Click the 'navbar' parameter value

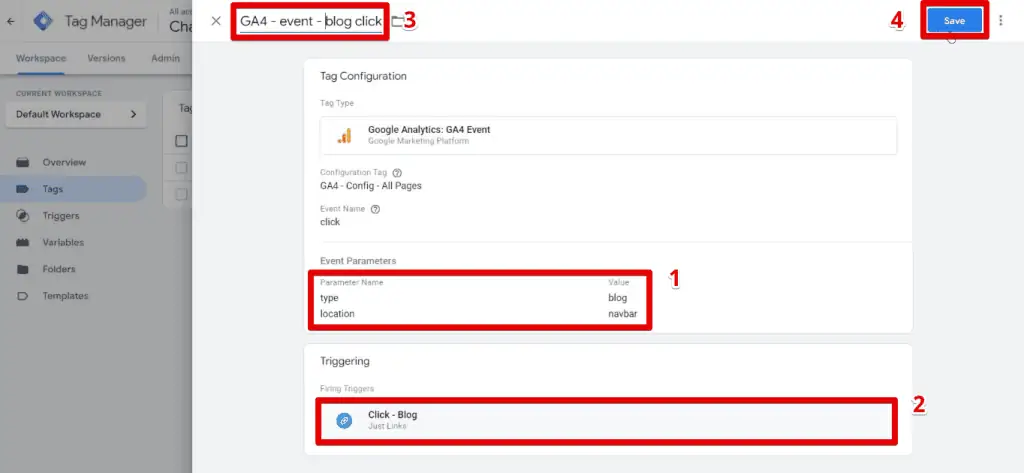point(622,314)
